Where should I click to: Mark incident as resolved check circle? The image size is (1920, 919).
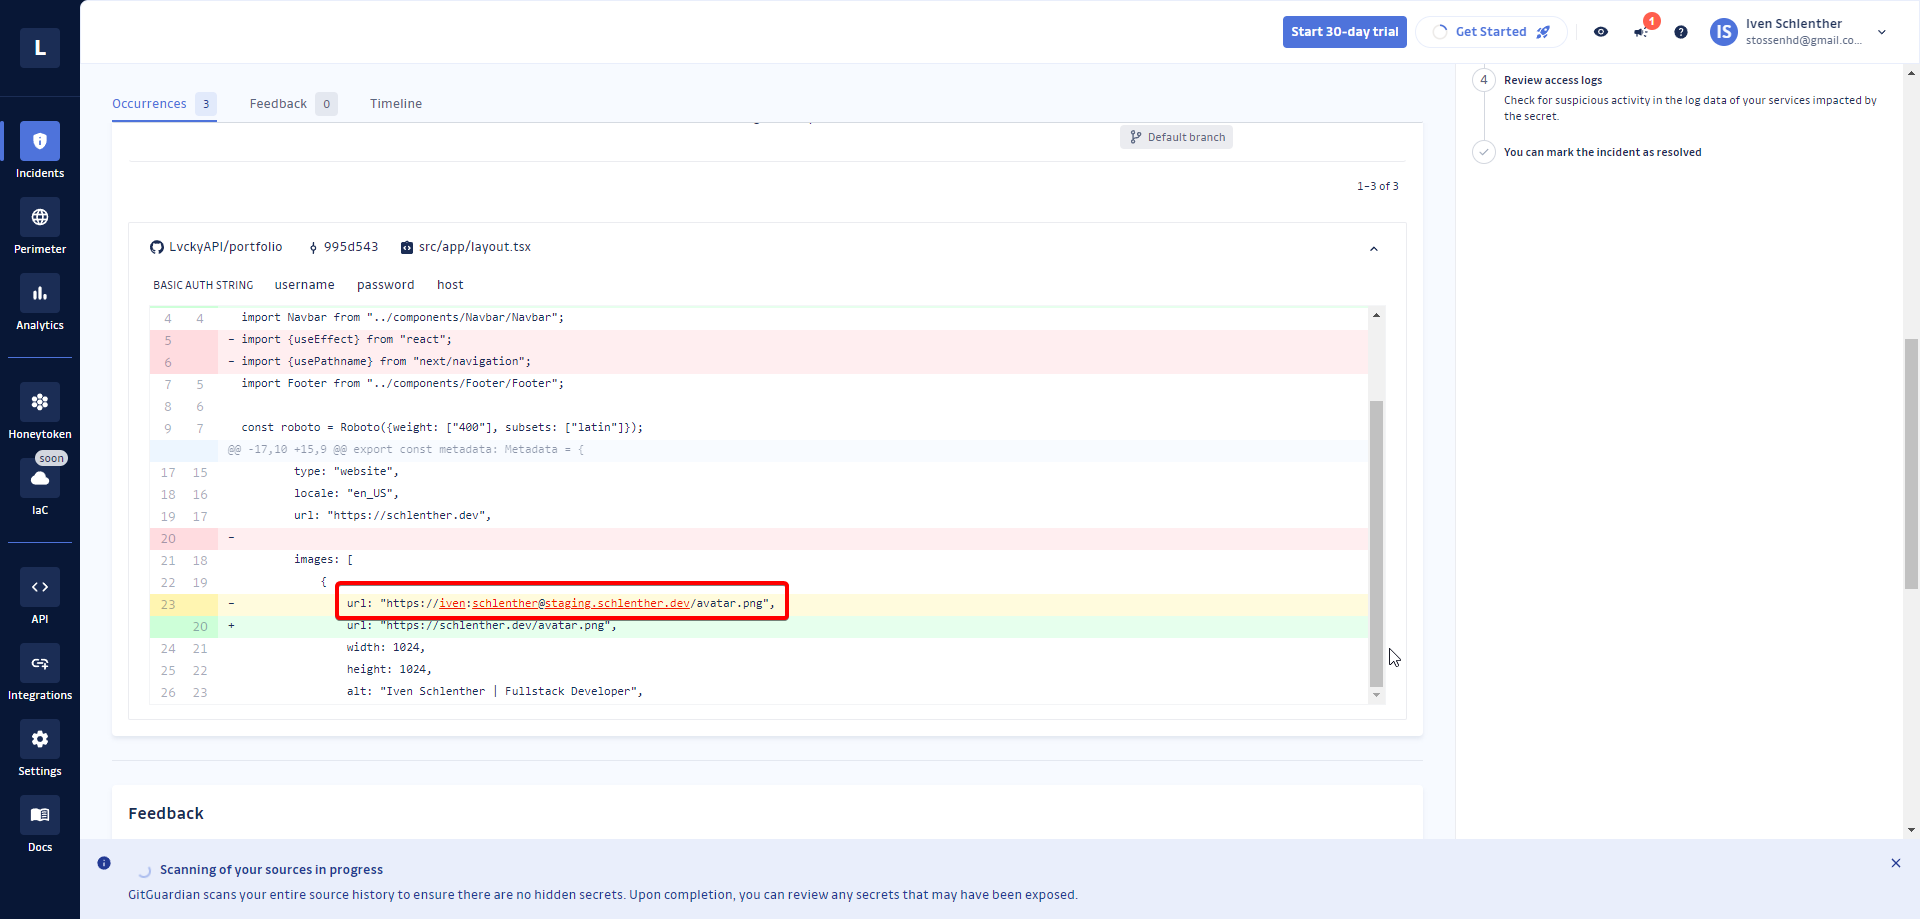[x=1484, y=152]
